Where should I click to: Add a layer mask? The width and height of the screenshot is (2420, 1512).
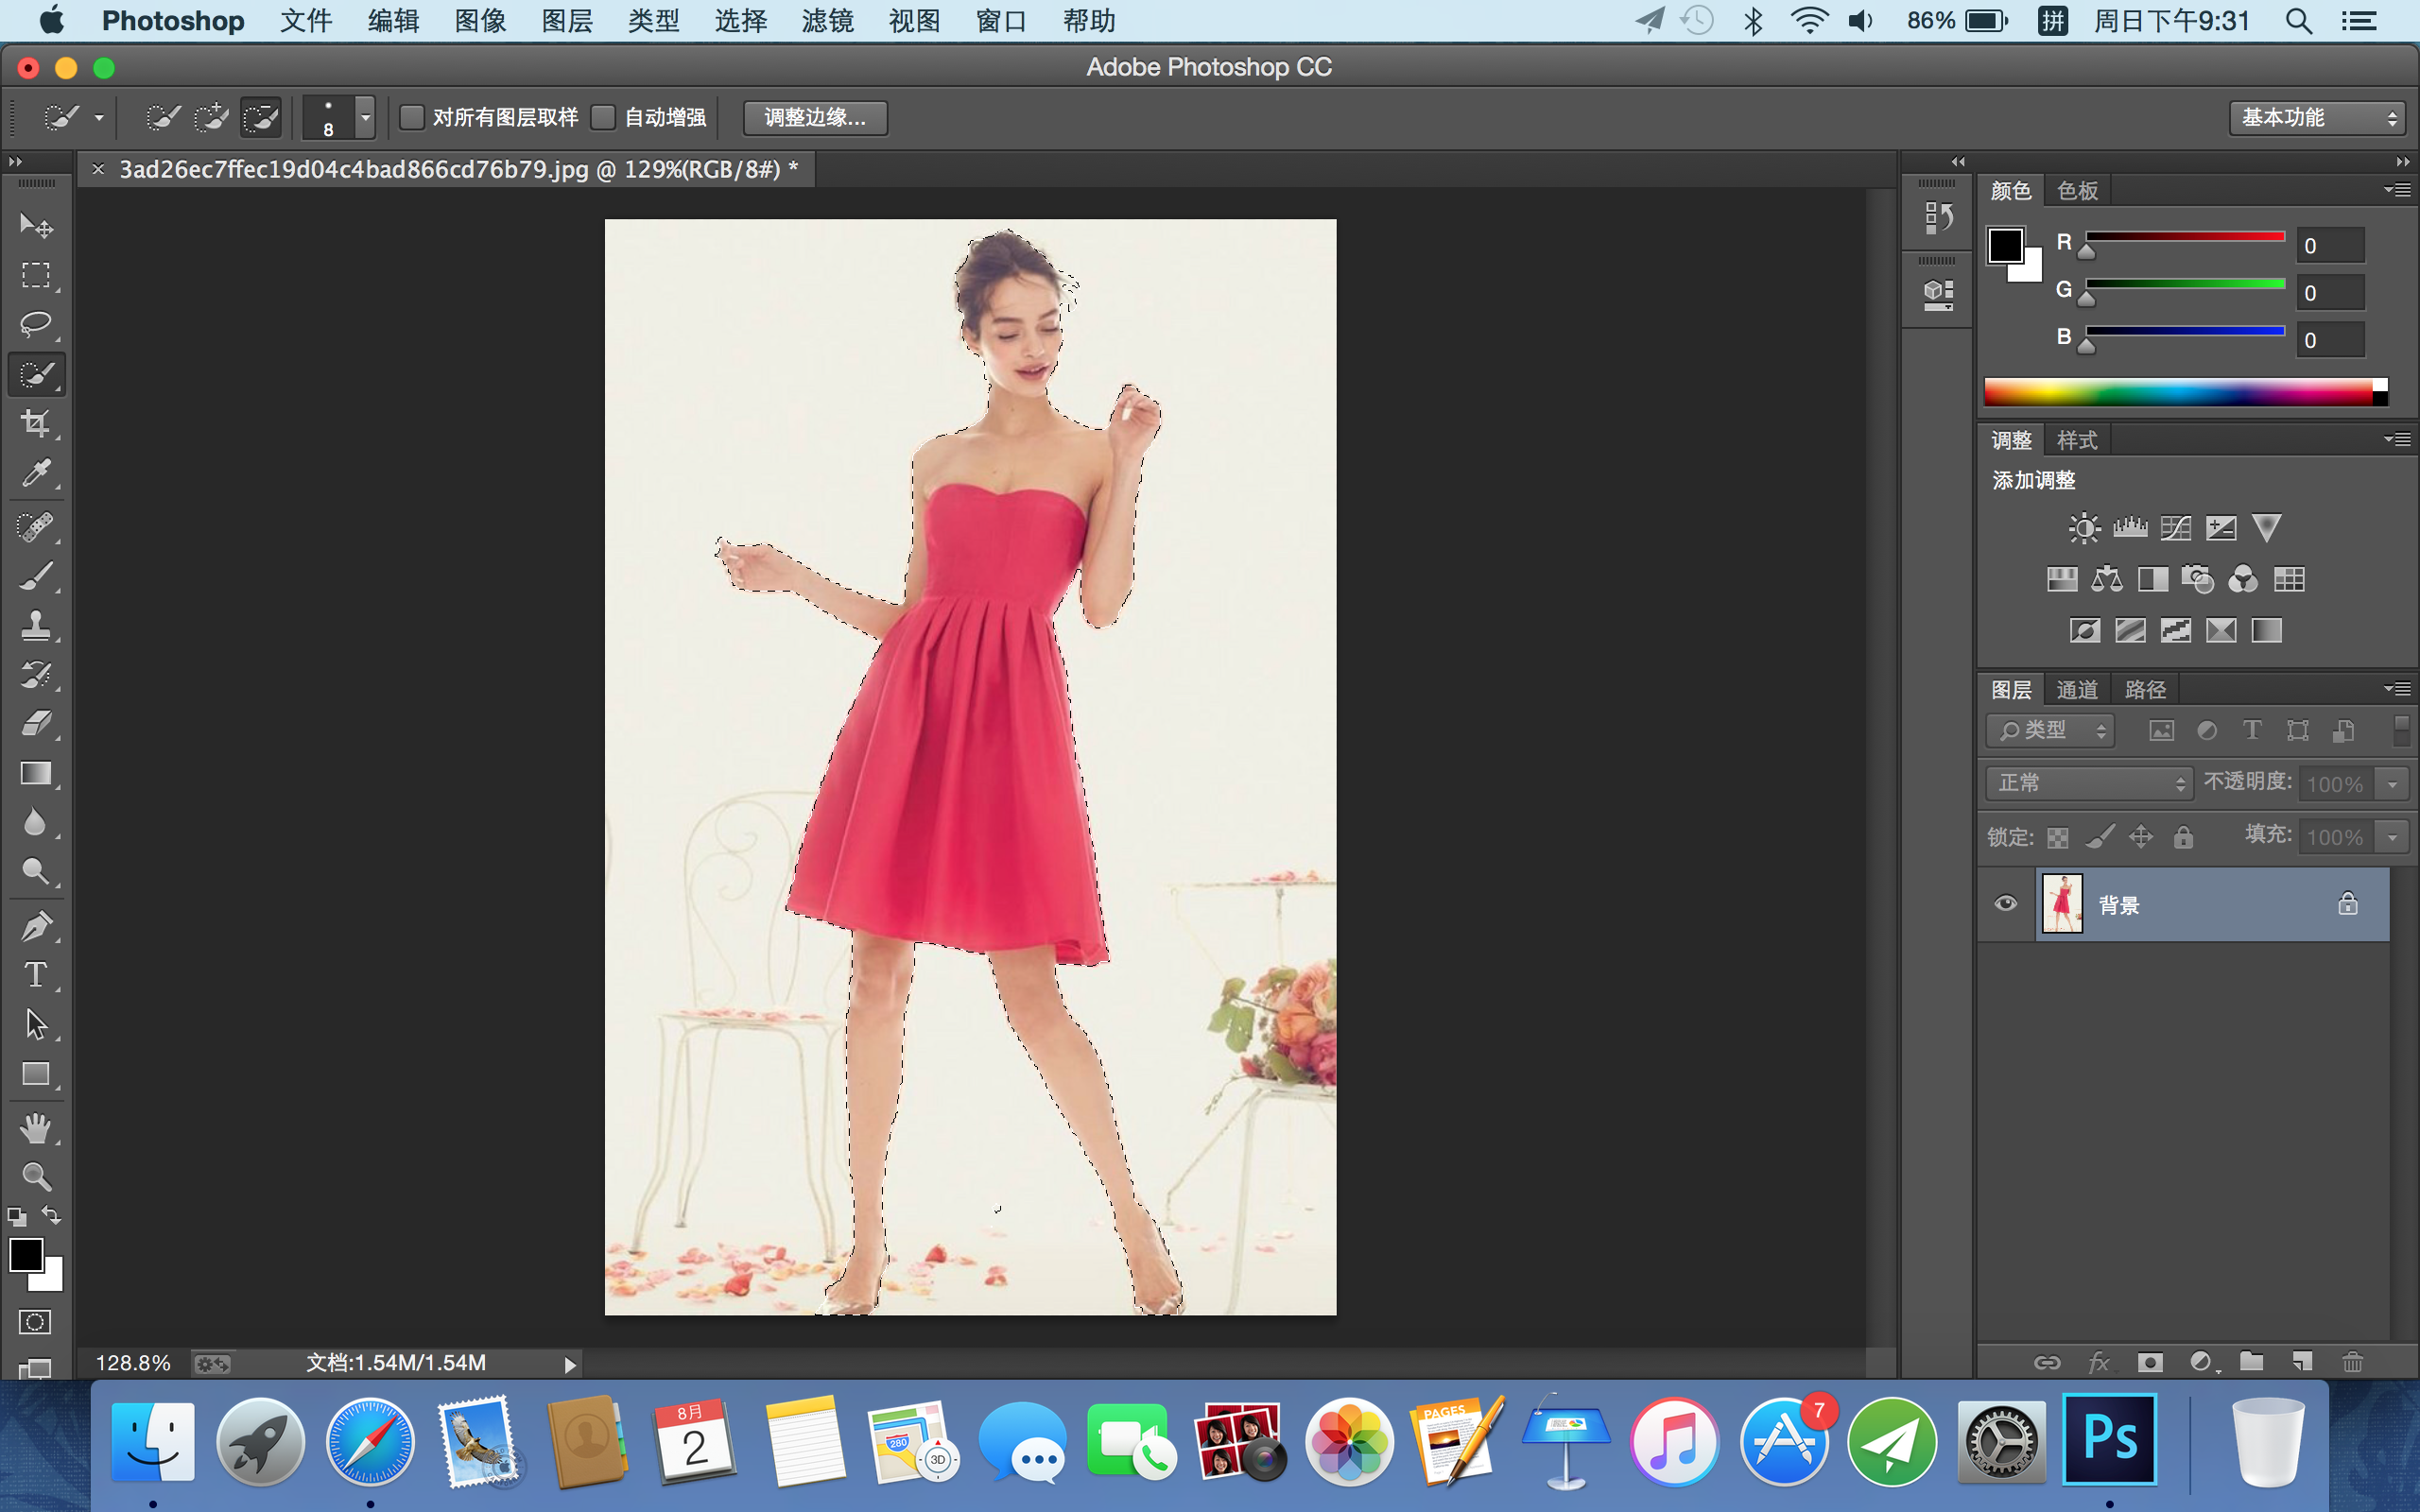click(x=2150, y=1361)
